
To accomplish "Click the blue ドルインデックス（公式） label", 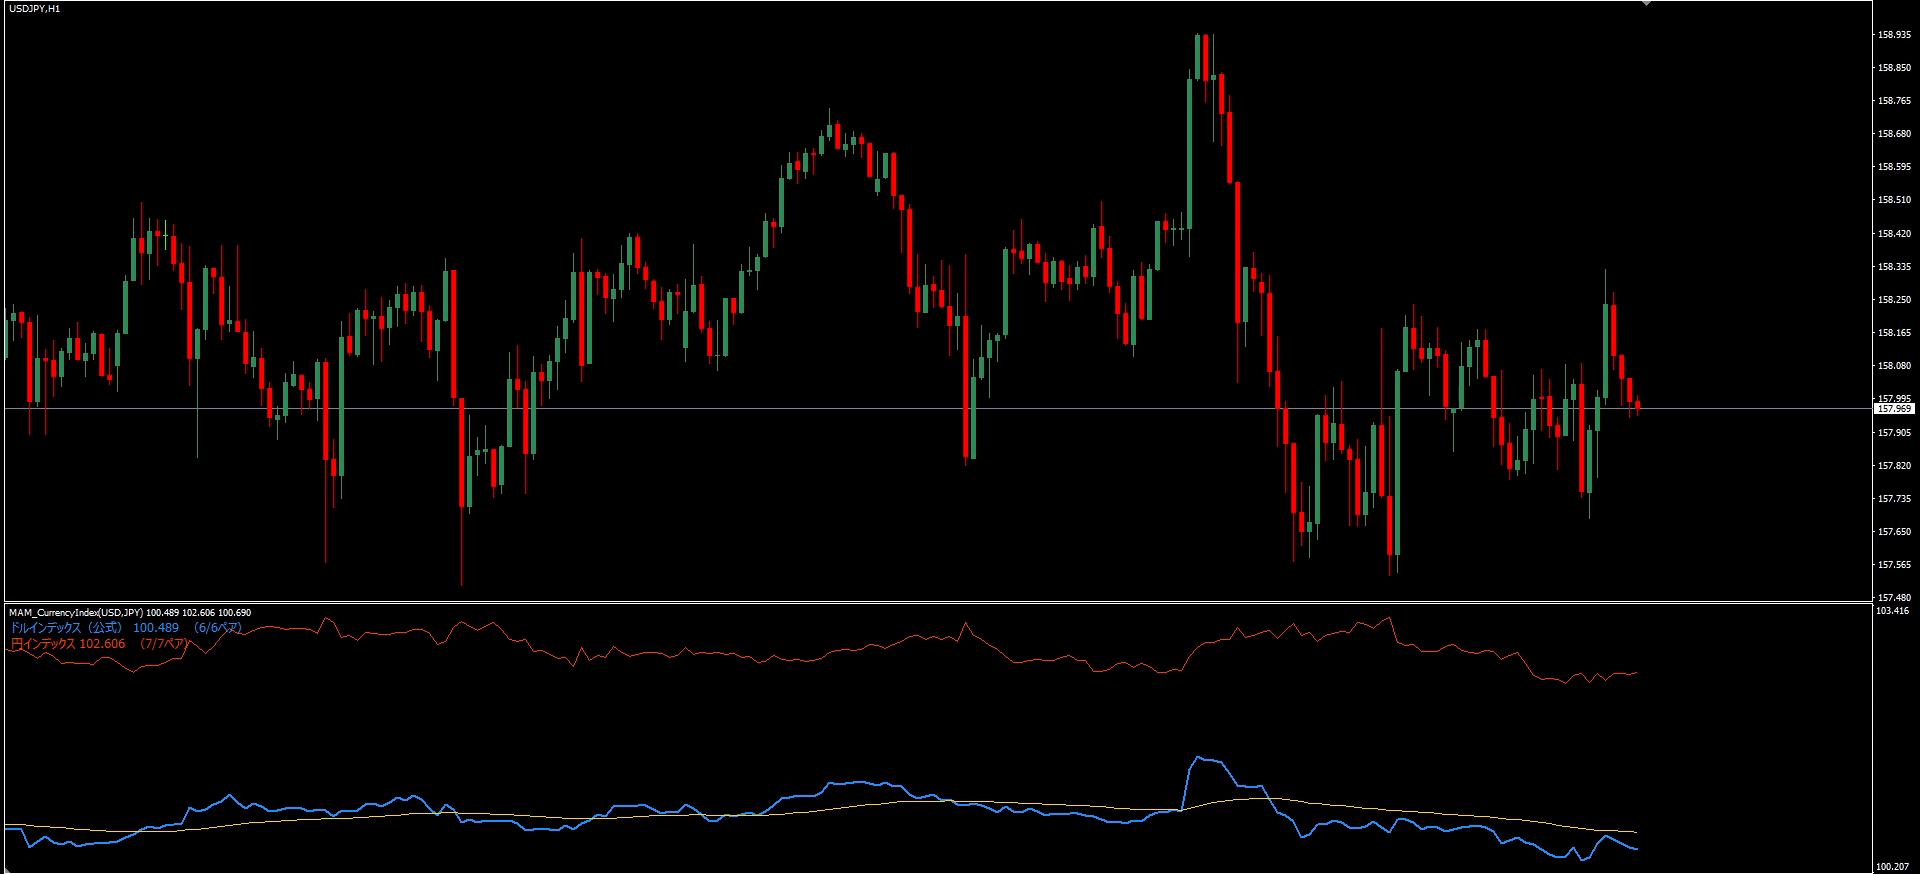I will pos(65,628).
